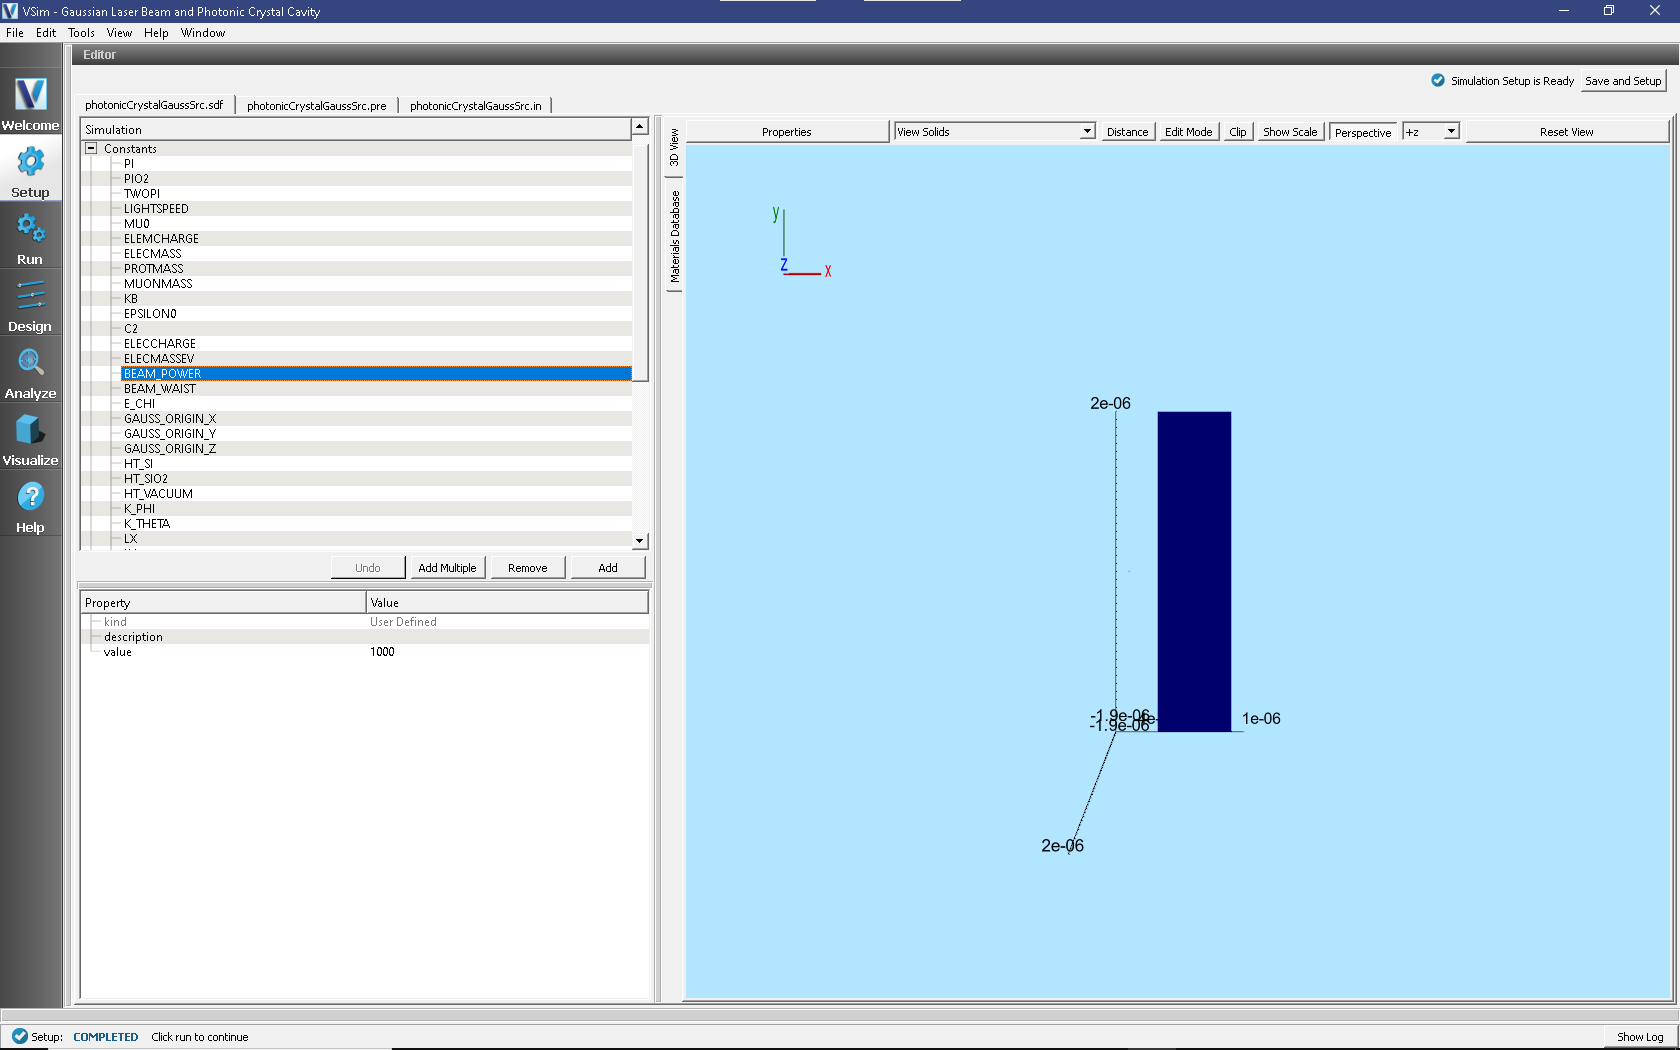Open the View Solids dropdown
This screenshot has height=1050, width=1680.
pos(995,131)
